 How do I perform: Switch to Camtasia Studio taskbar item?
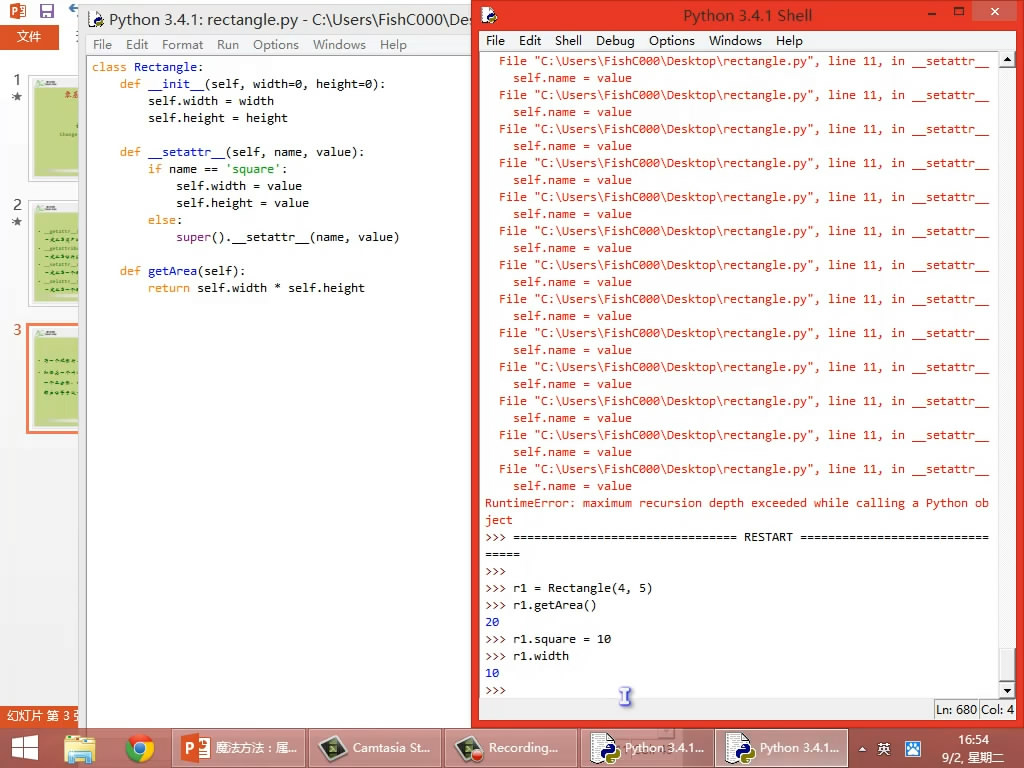(x=374, y=748)
